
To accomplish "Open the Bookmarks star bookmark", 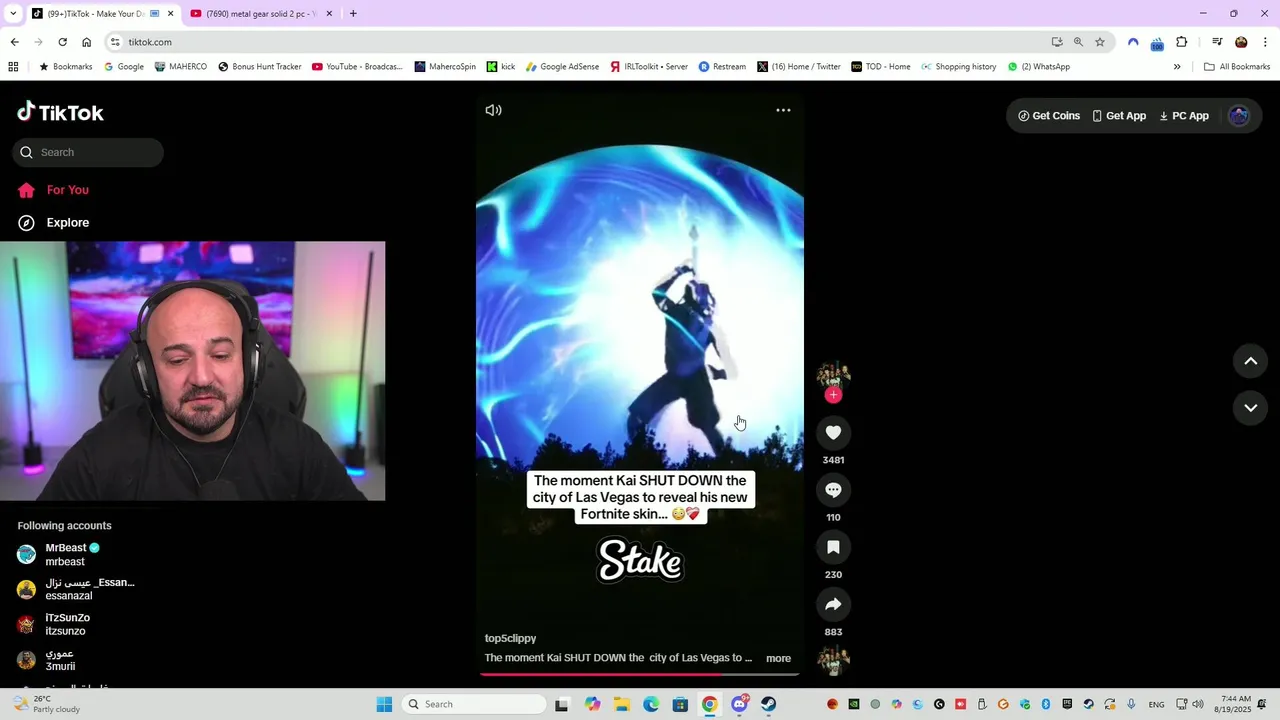I will [65, 67].
